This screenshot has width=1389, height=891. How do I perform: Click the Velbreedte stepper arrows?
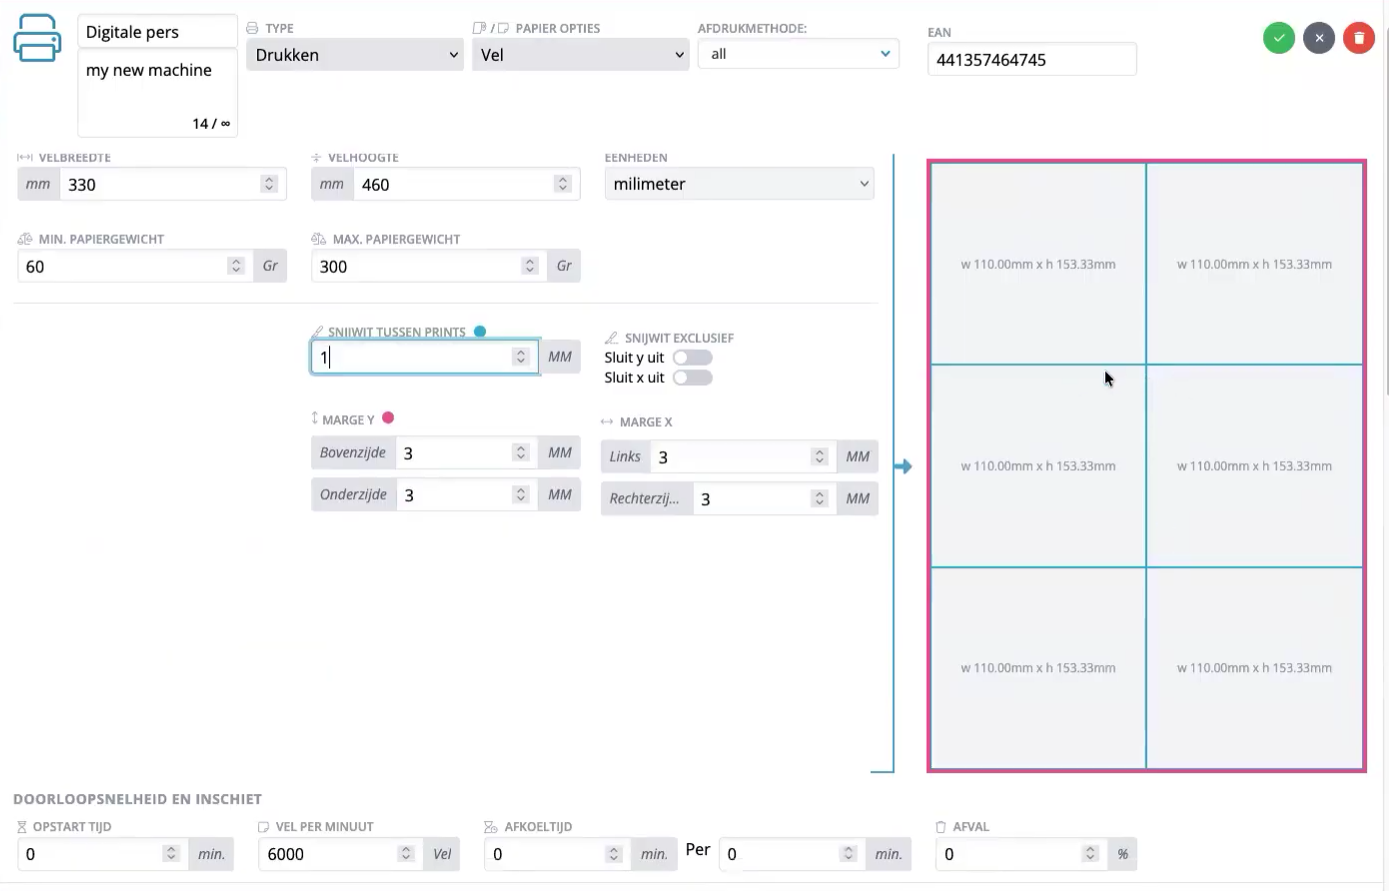click(x=269, y=184)
